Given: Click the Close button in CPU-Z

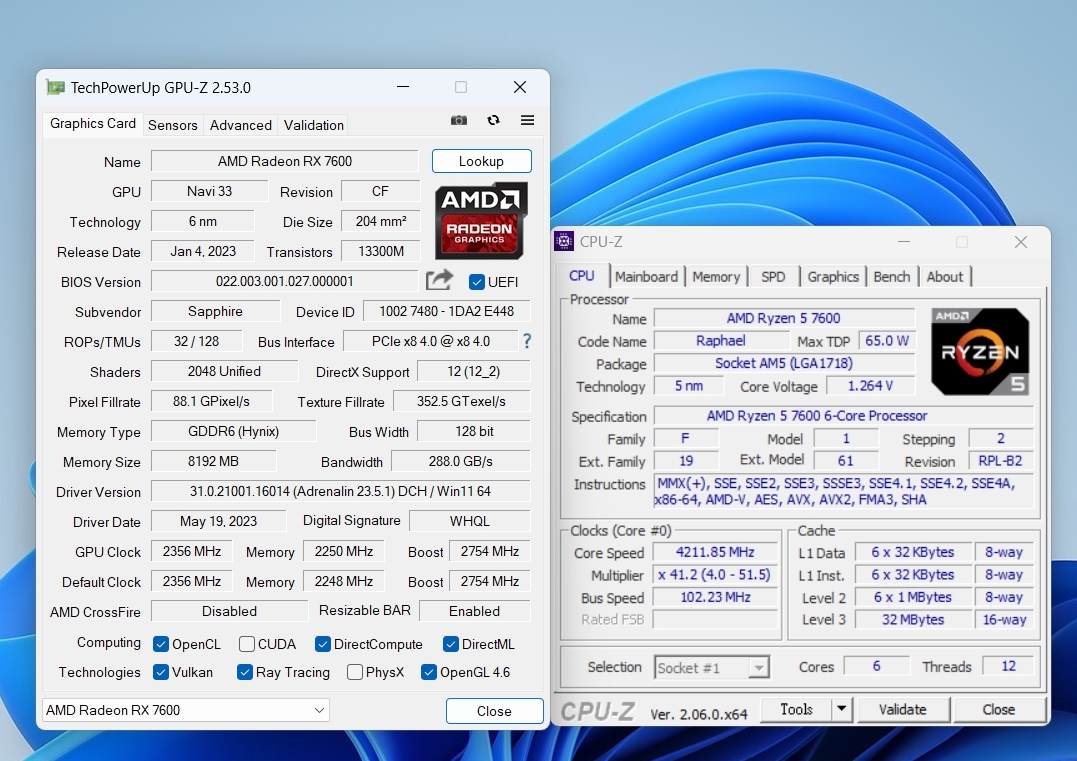Looking at the screenshot, I should (999, 709).
